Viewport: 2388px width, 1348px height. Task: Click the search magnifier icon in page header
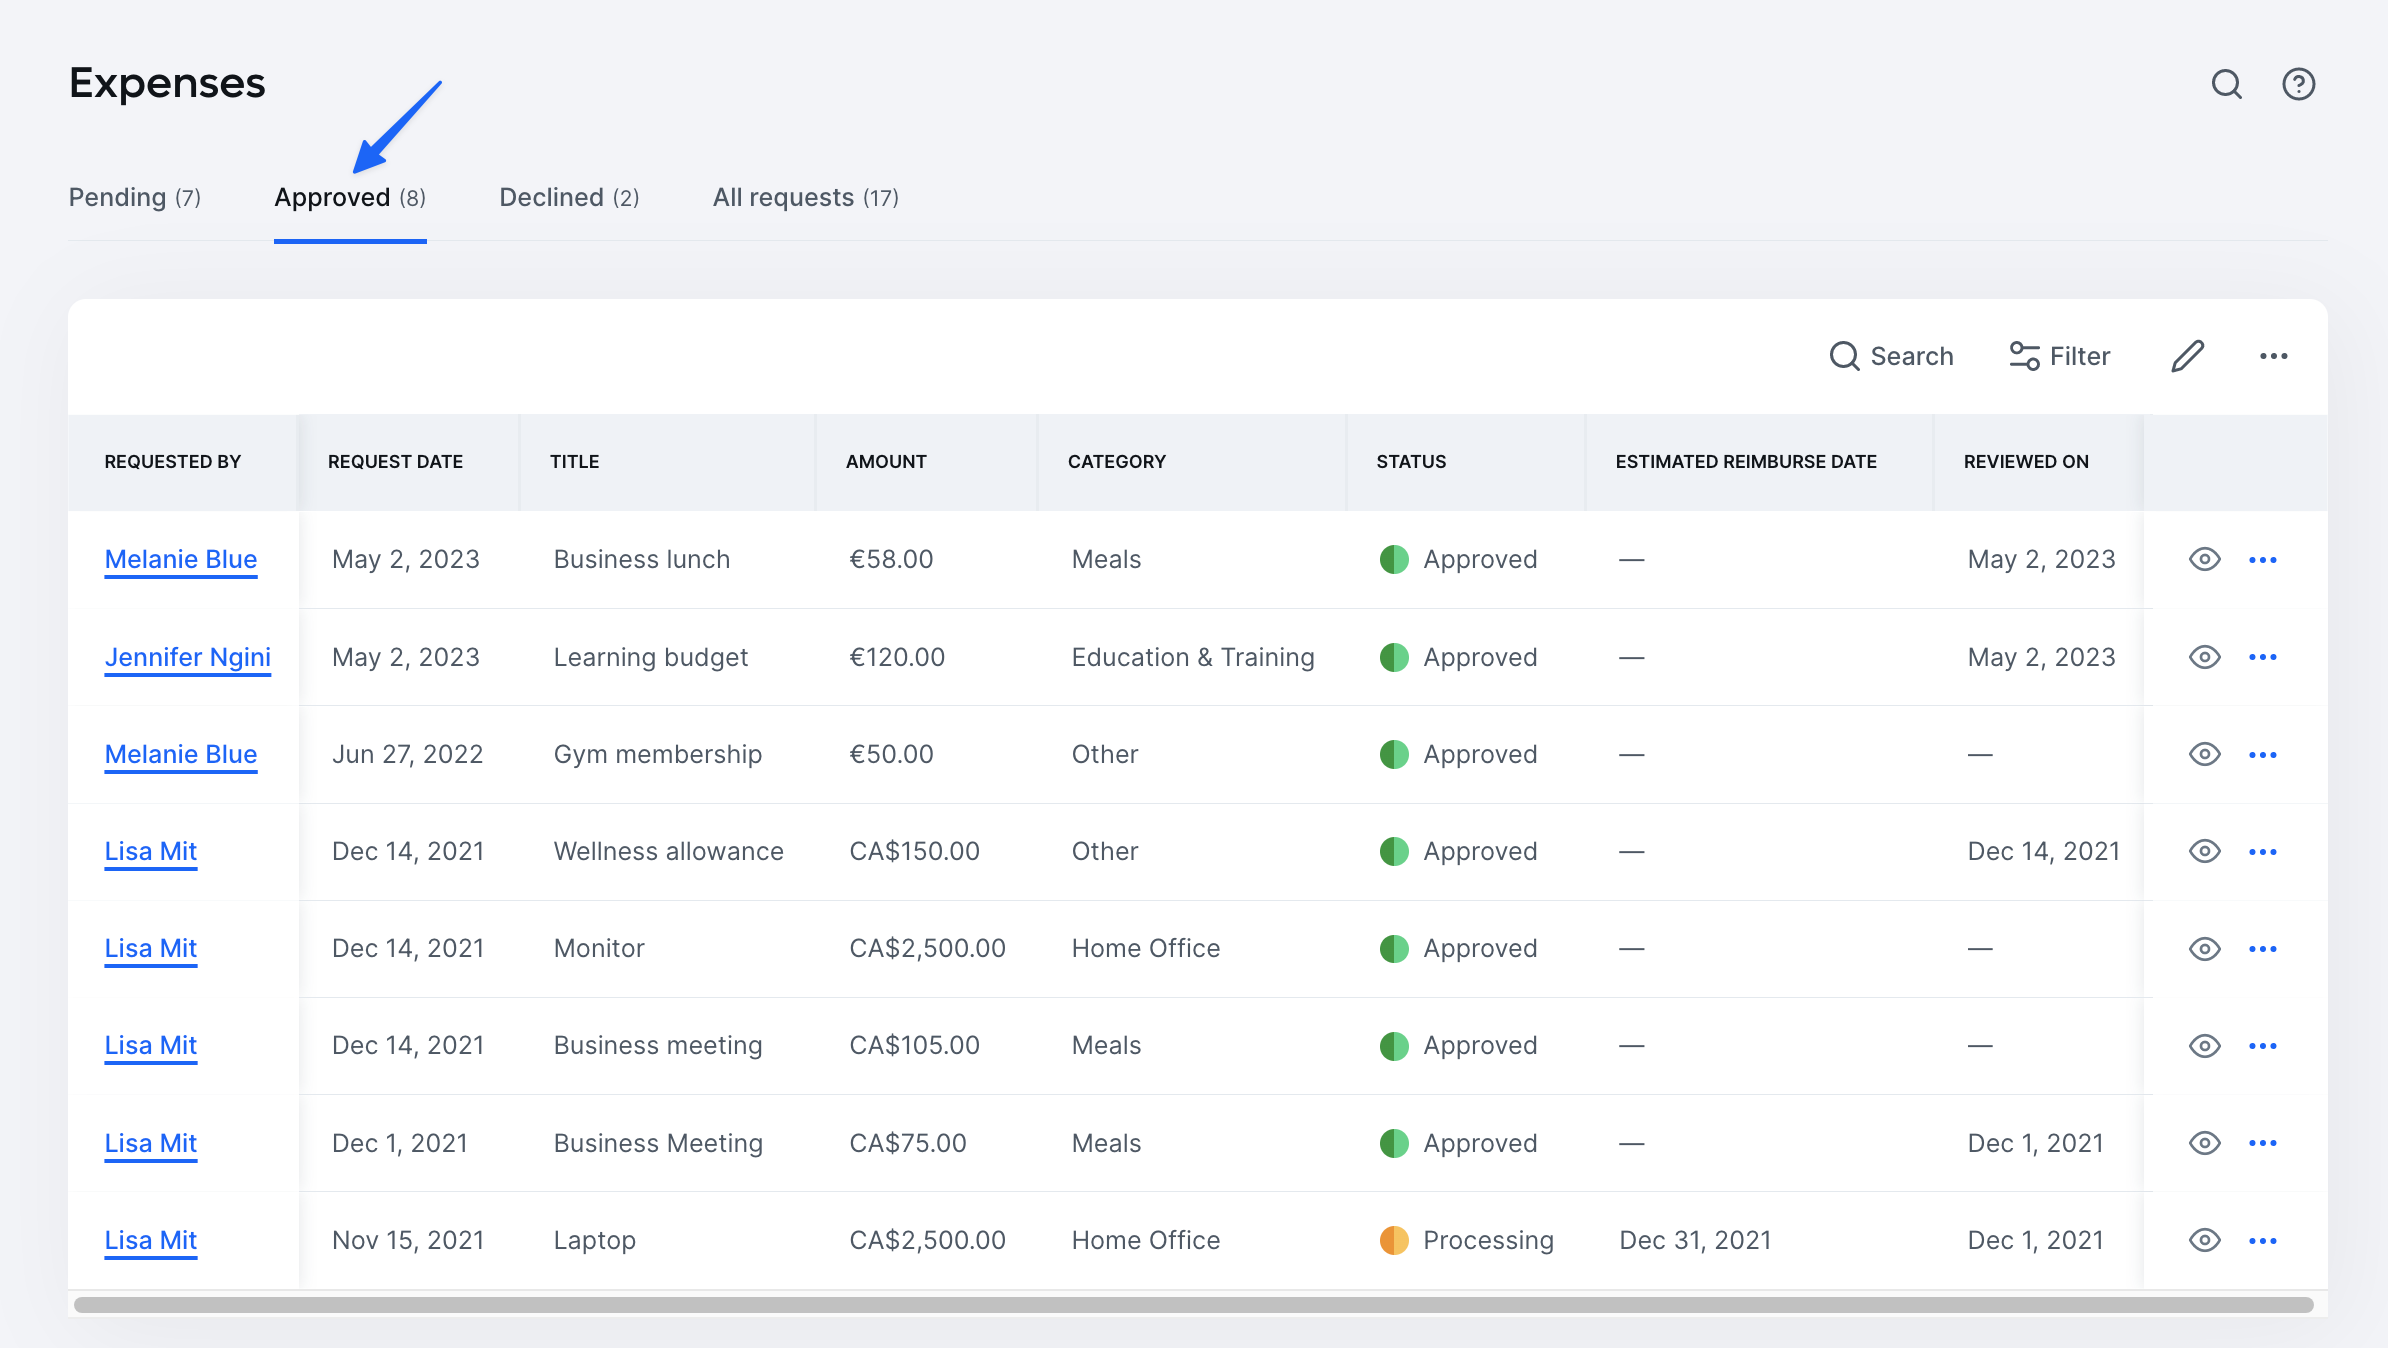(2227, 84)
